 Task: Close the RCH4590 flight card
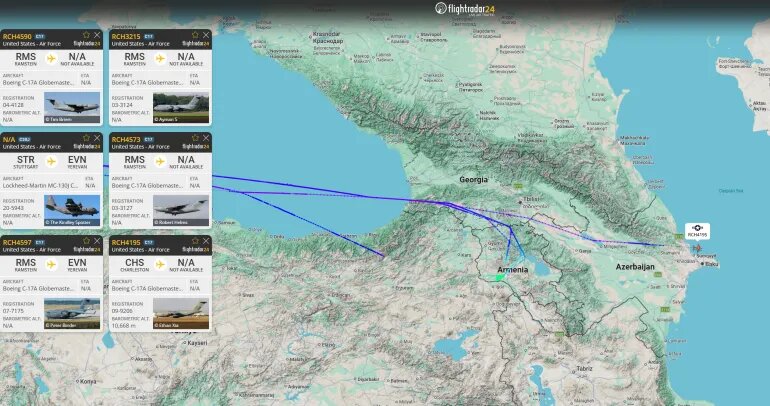pyautogui.click(x=97, y=35)
